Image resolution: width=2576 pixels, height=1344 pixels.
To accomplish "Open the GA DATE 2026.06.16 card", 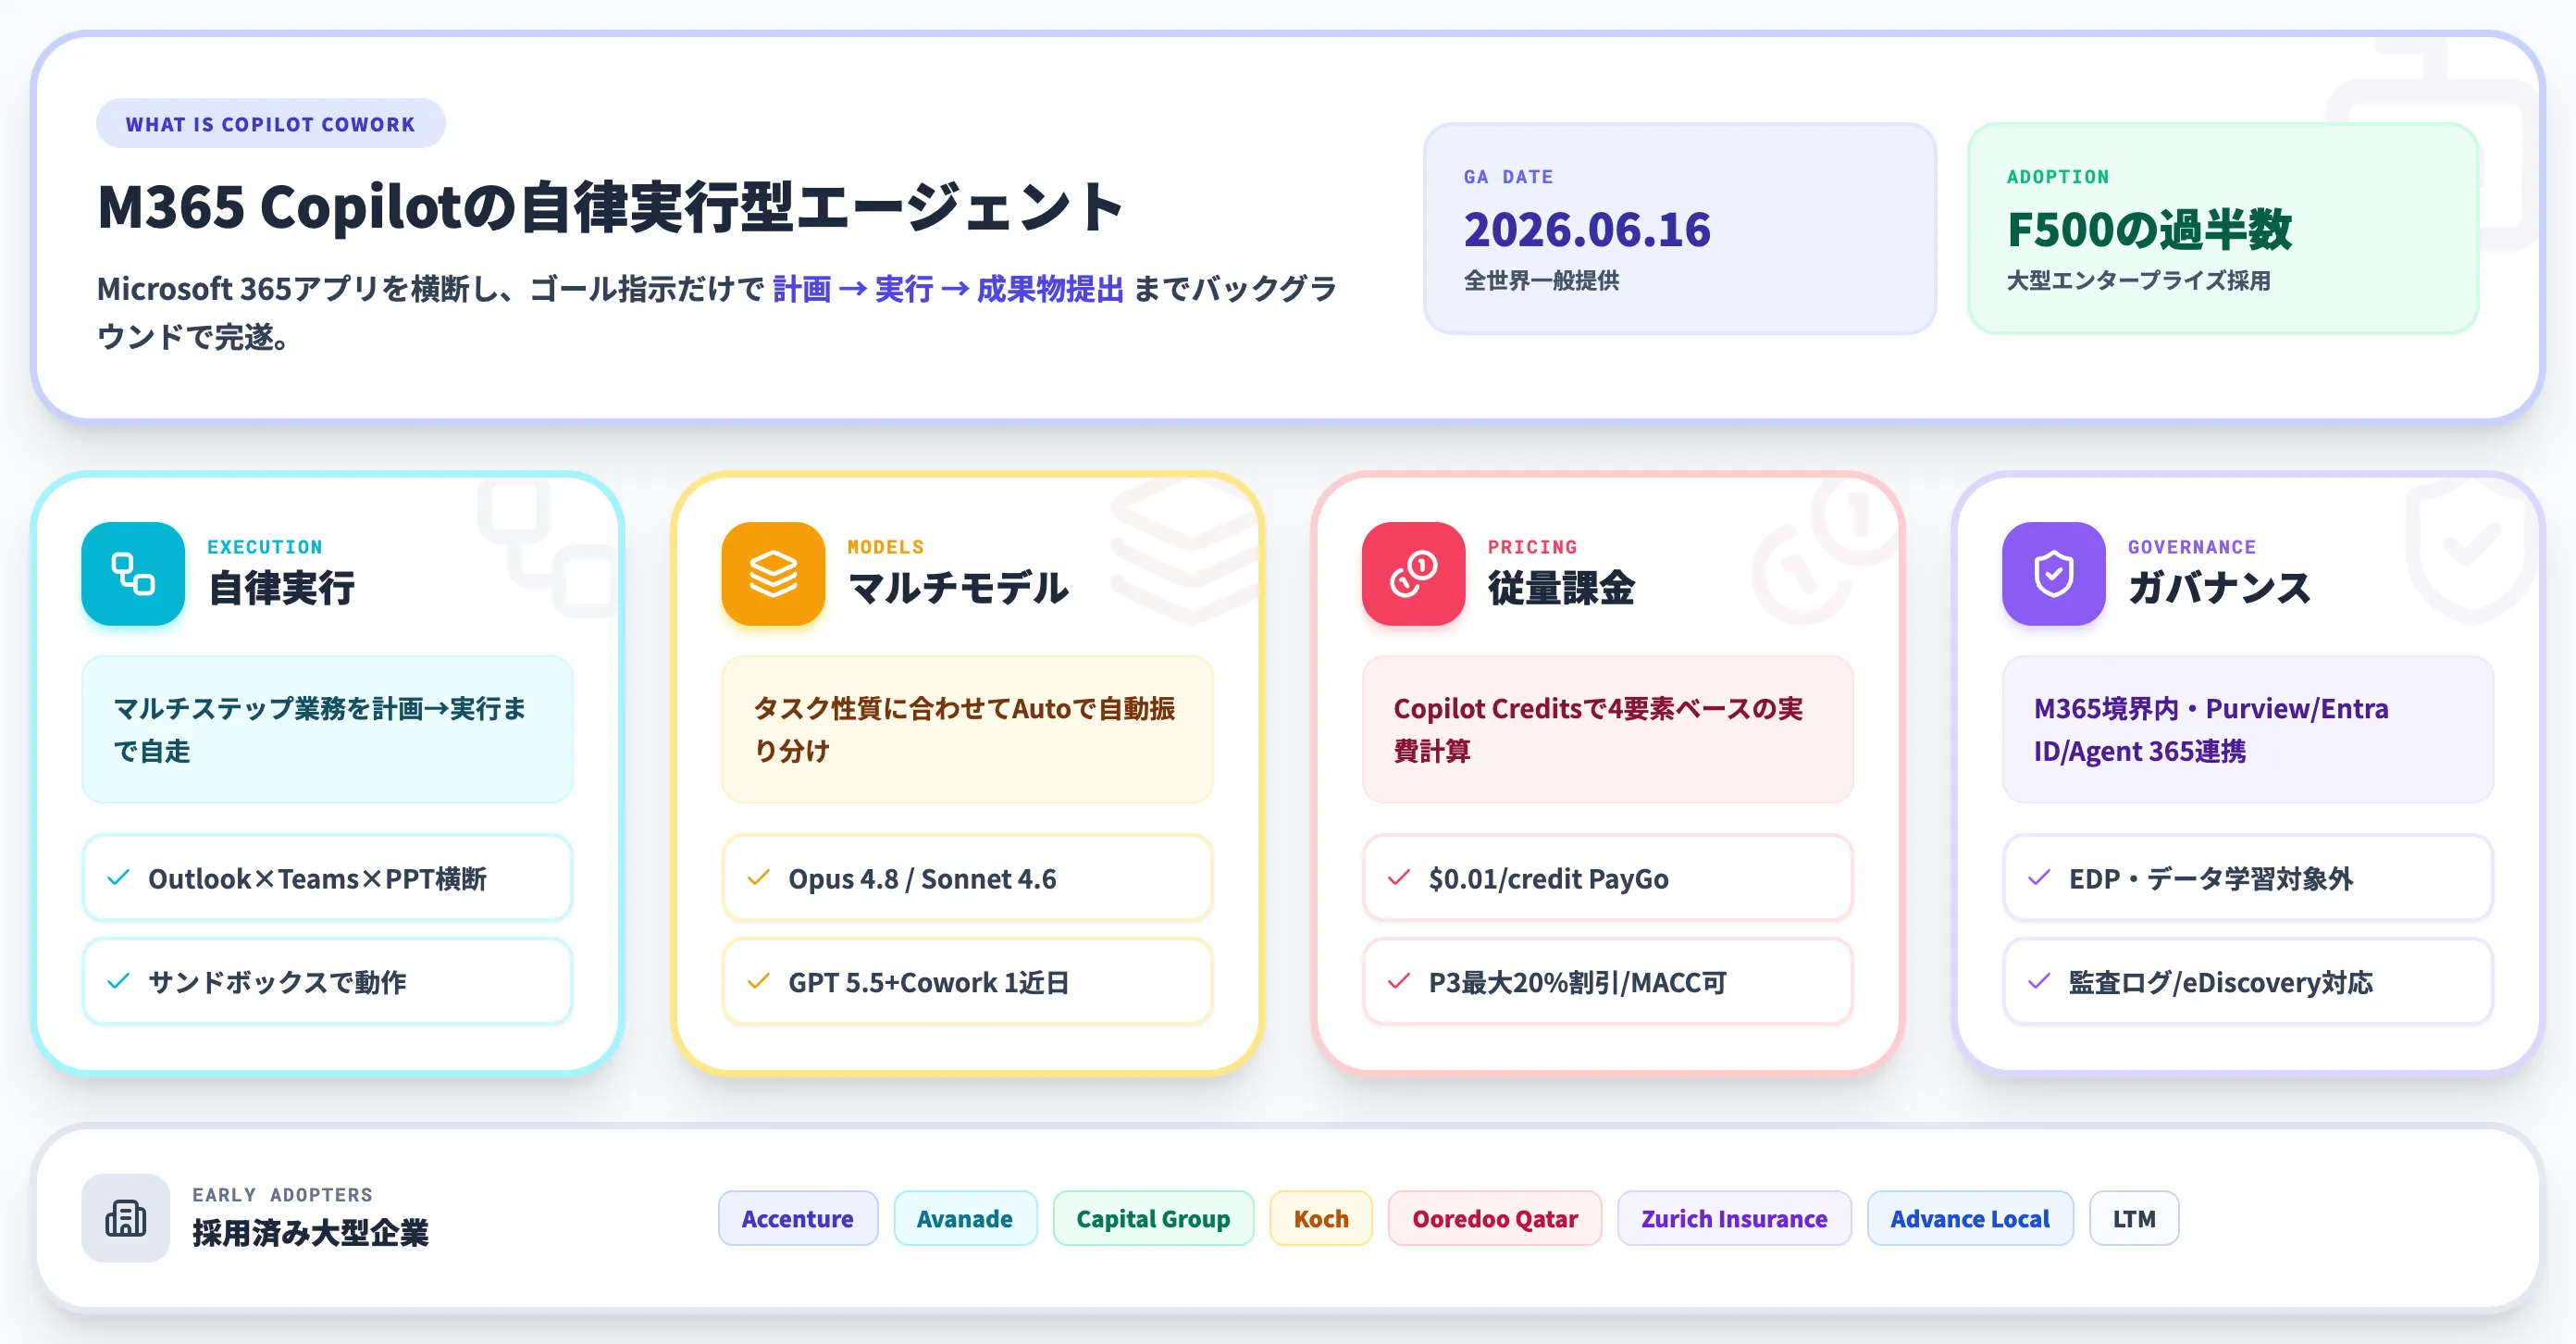I will tap(1680, 228).
